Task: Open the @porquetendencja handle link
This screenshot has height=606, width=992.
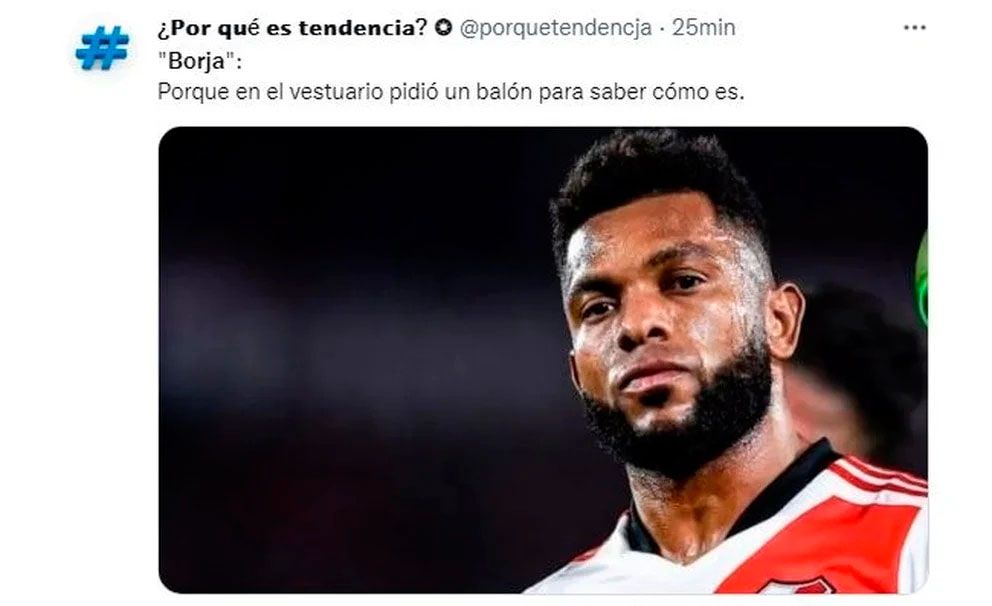Action: (x=555, y=28)
